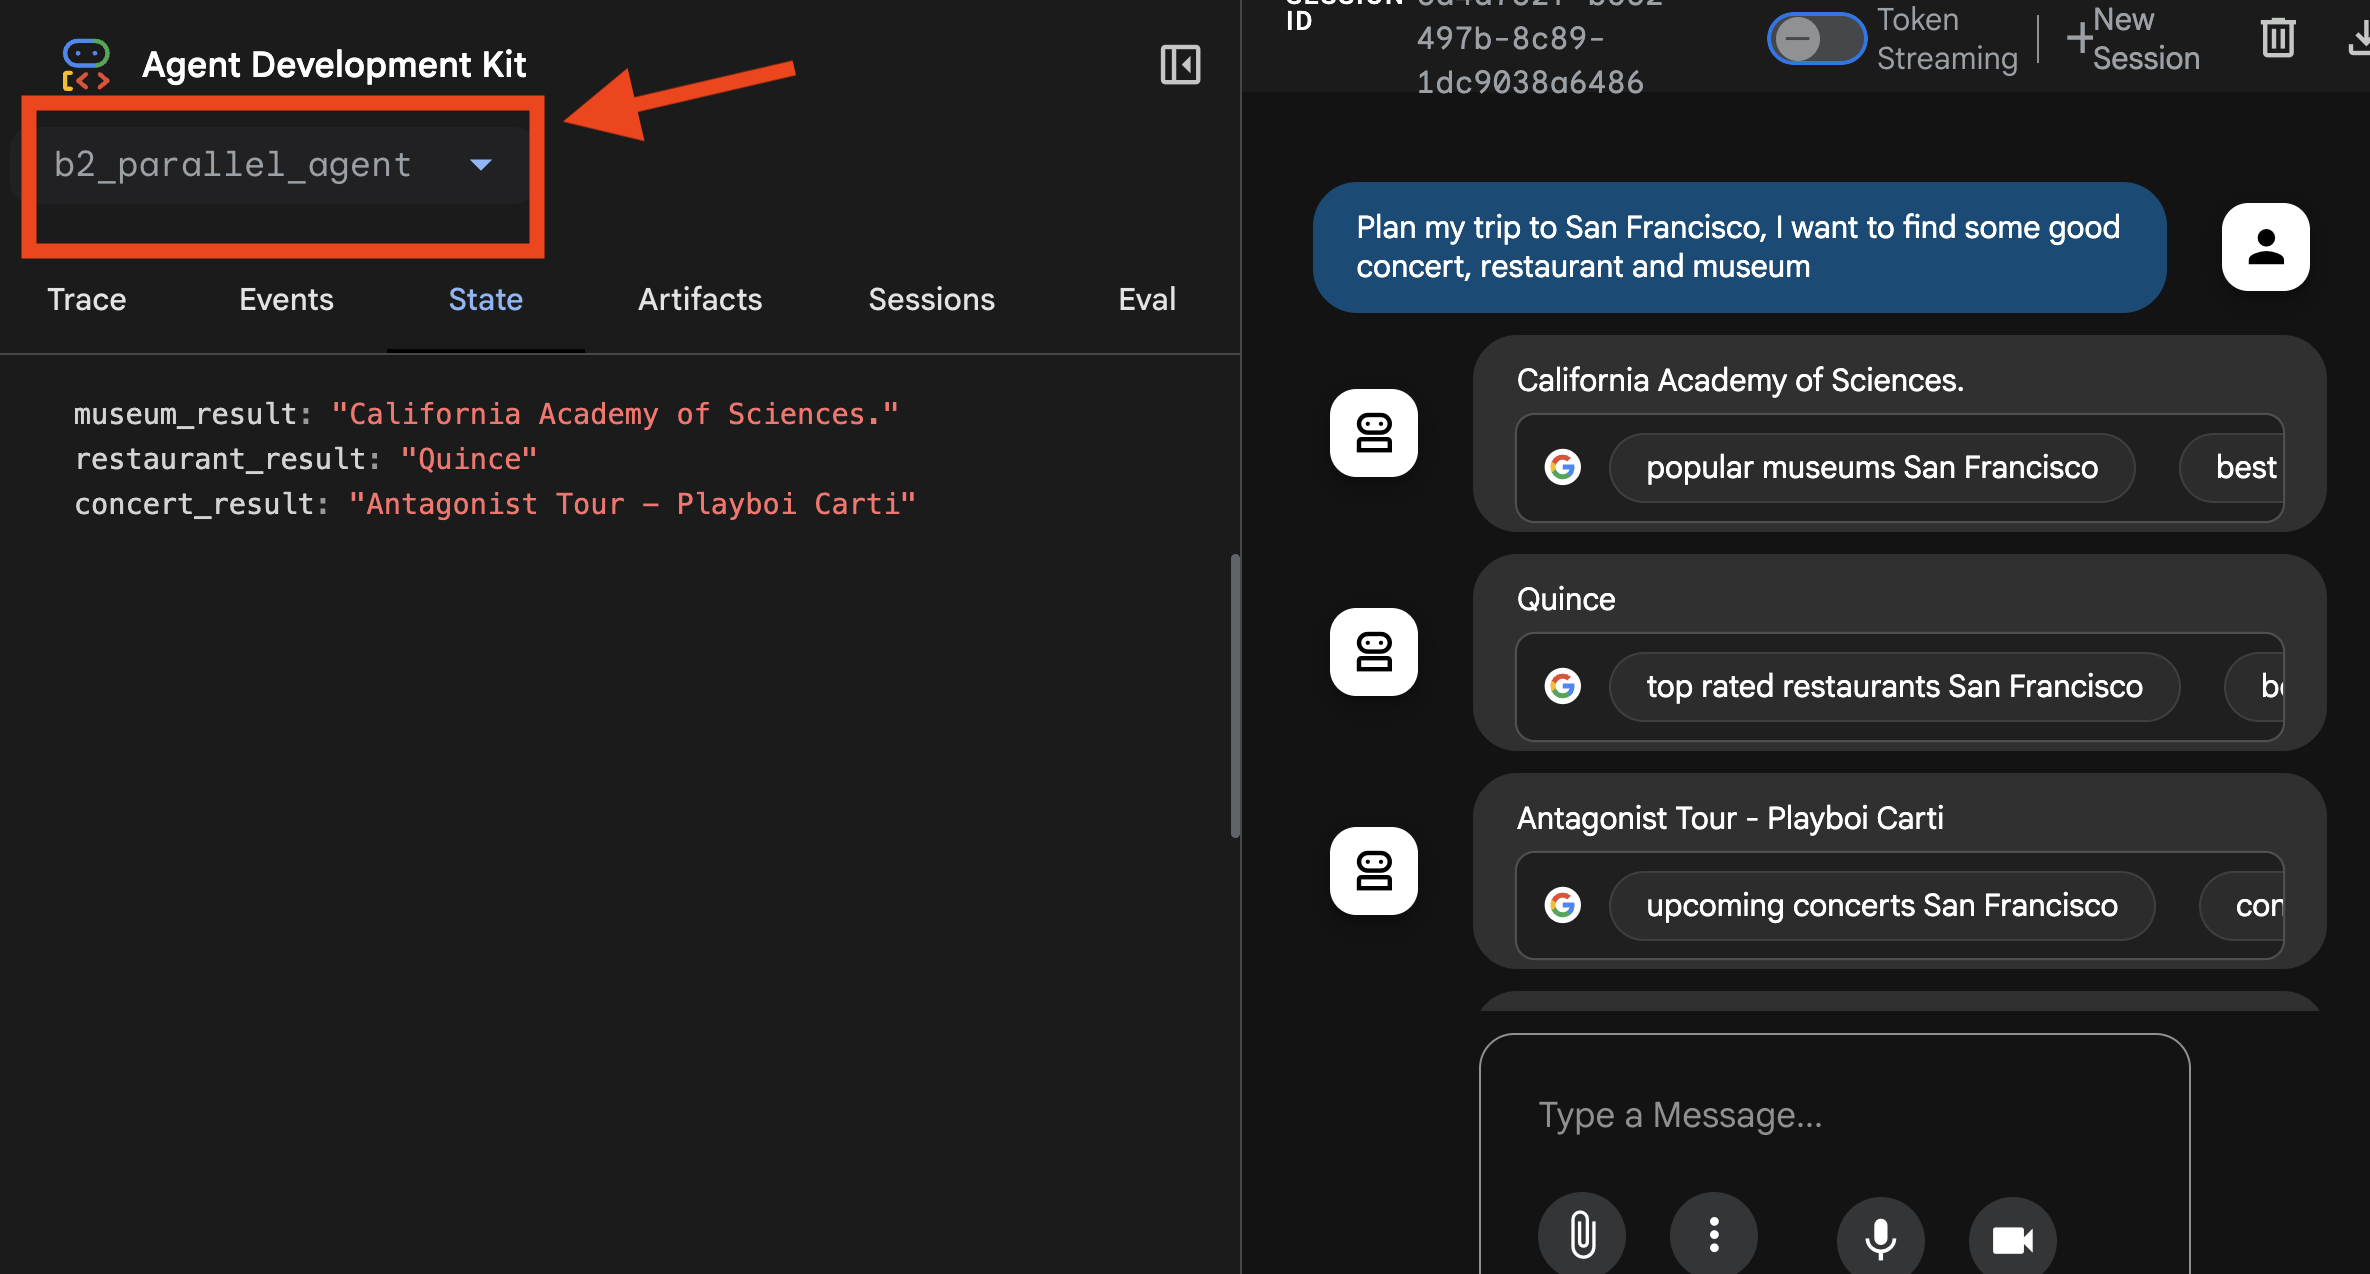
Task: Click 'popular museums San Francisco' search chip
Action: coord(1871,467)
